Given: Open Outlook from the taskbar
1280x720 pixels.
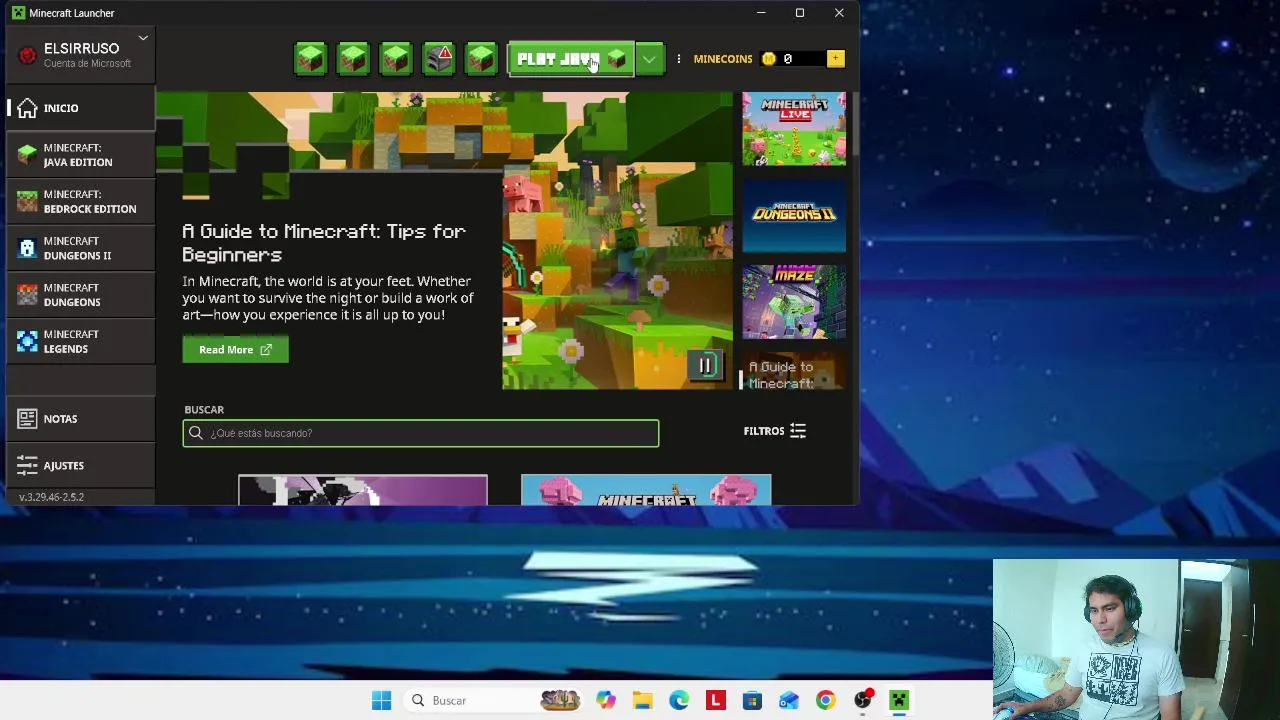Looking at the screenshot, I should (x=789, y=701).
